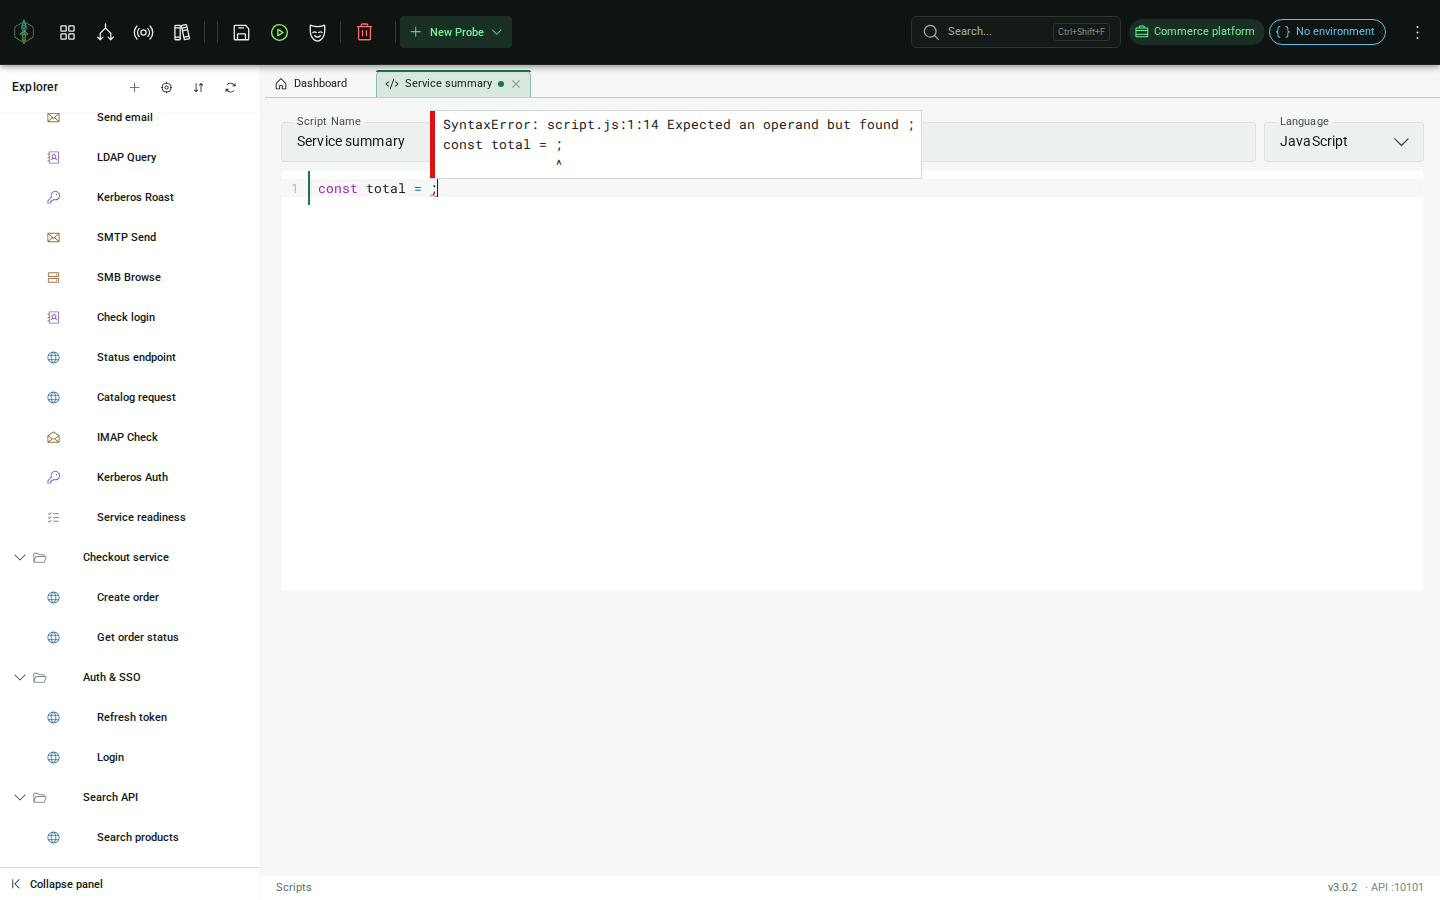The width and height of the screenshot is (1440, 900).
Task: Click the theater mask icon in toolbar
Action: (x=317, y=32)
